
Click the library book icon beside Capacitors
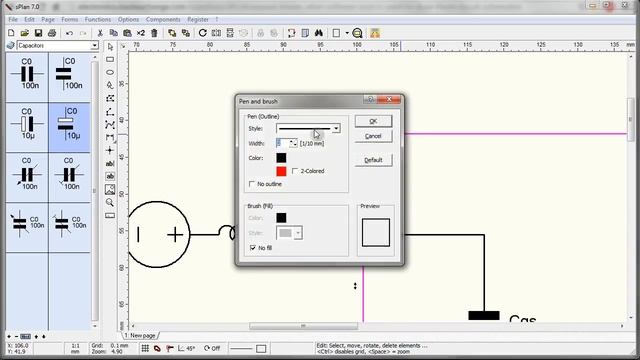tap(11, 46)
